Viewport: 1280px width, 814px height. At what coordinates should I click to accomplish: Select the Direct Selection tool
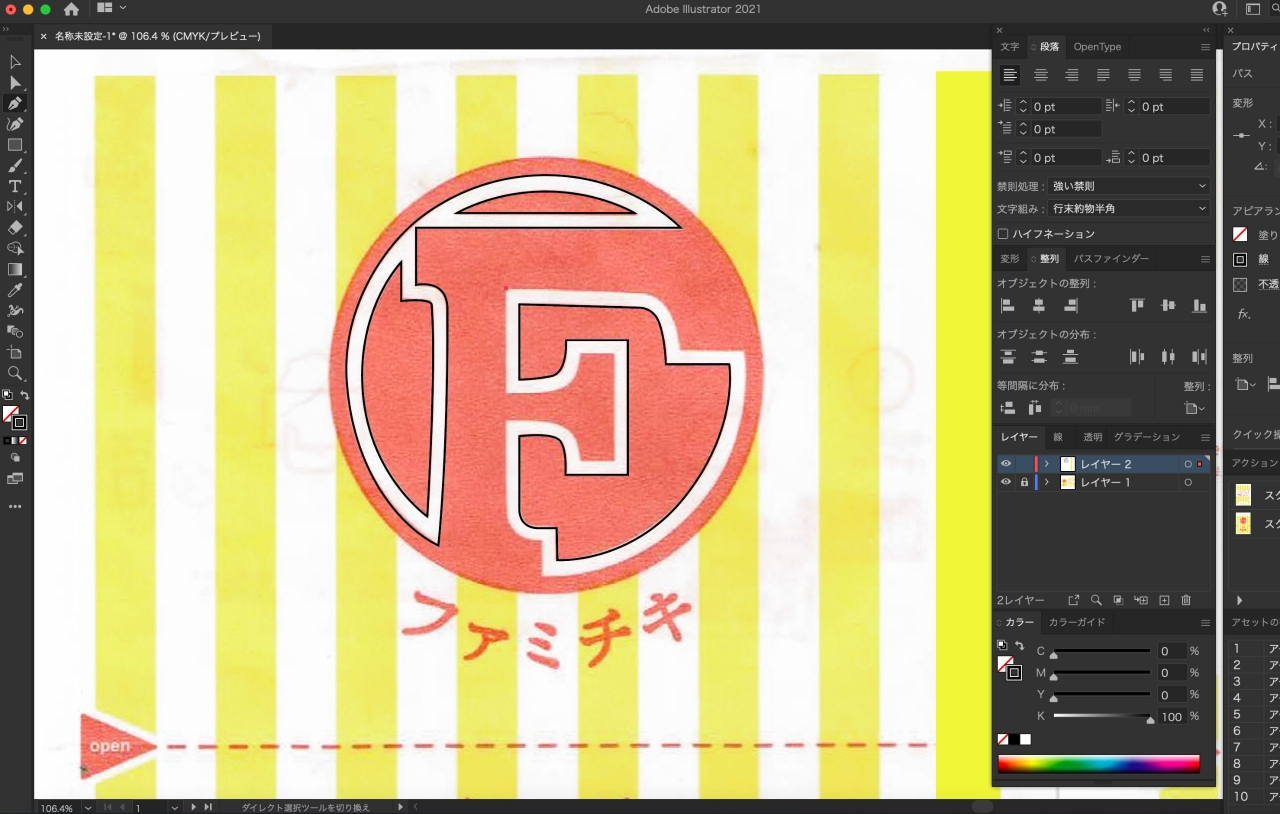[15, 83]
